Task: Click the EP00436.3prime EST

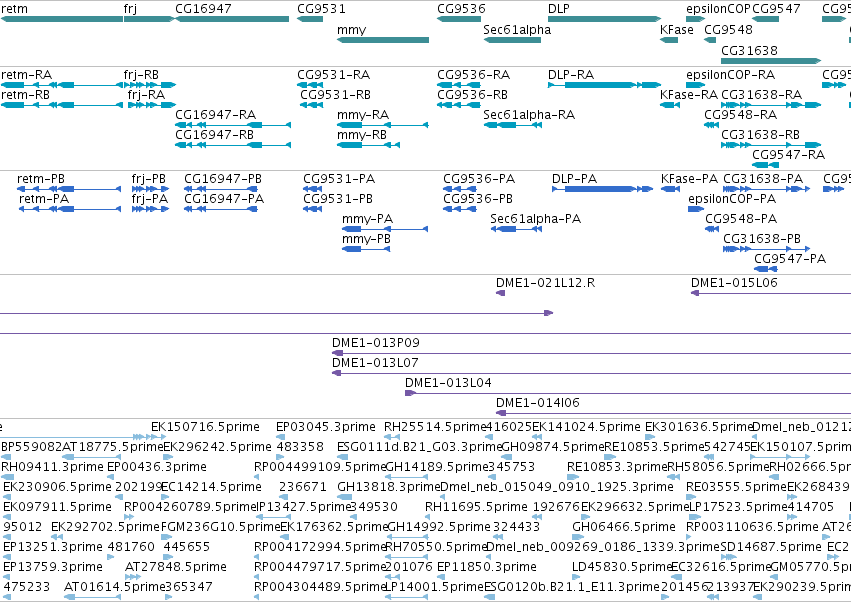Action: 111,477
